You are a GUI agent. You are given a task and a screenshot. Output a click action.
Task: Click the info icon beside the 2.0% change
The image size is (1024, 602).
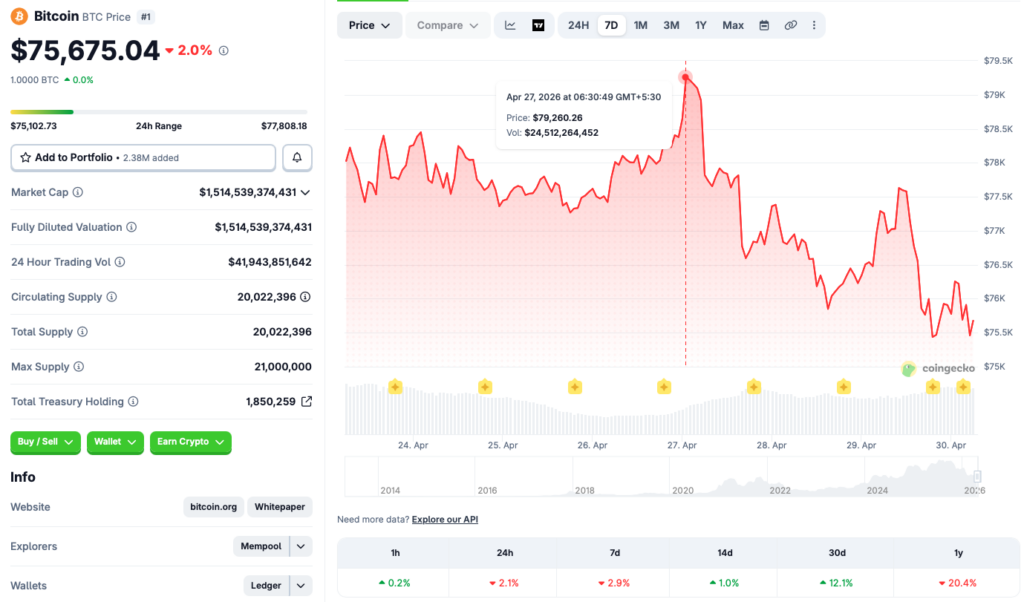tap(224, 51)
